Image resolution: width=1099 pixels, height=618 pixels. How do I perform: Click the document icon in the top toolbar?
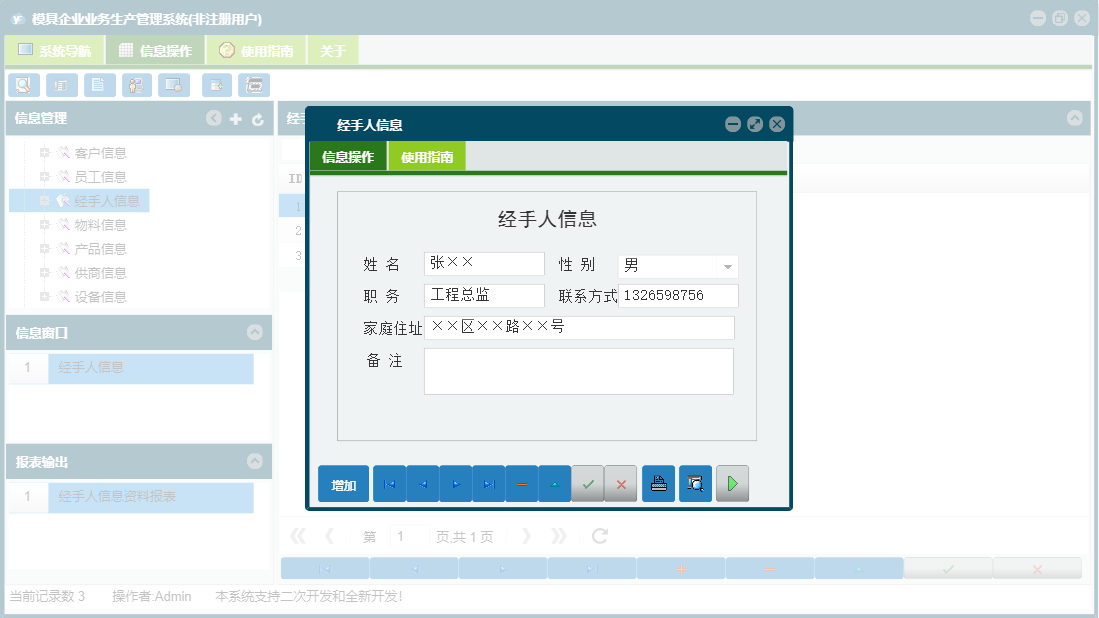coord(99,85)
